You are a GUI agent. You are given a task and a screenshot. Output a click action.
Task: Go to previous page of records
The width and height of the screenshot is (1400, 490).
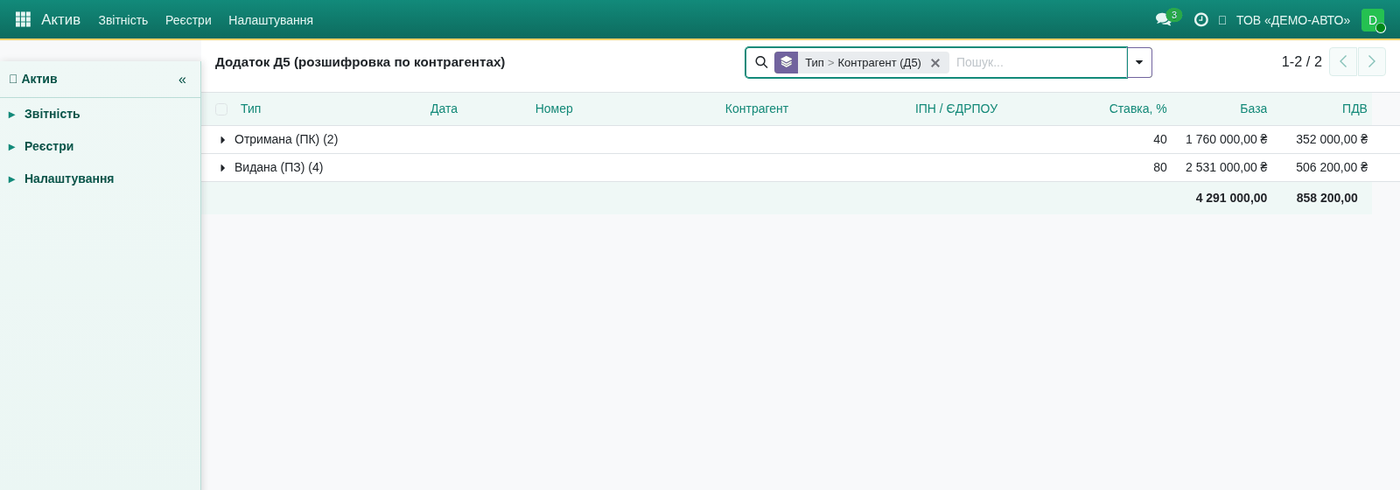[x=1343, y=62]
